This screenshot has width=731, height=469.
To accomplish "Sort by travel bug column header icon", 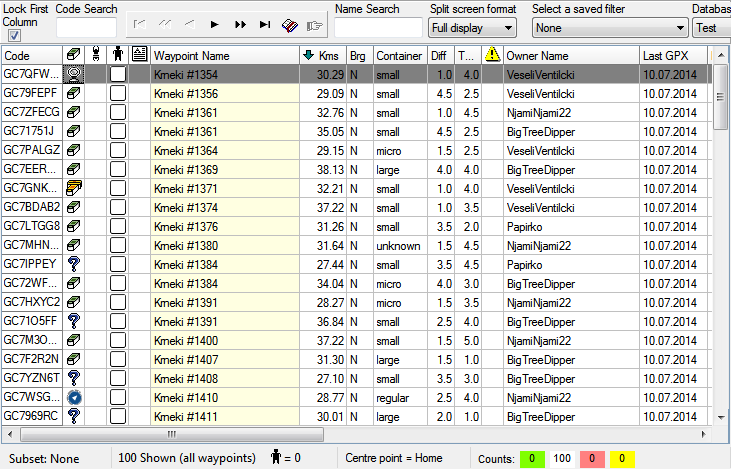I will pyautogui.click(x=96, y=55).
